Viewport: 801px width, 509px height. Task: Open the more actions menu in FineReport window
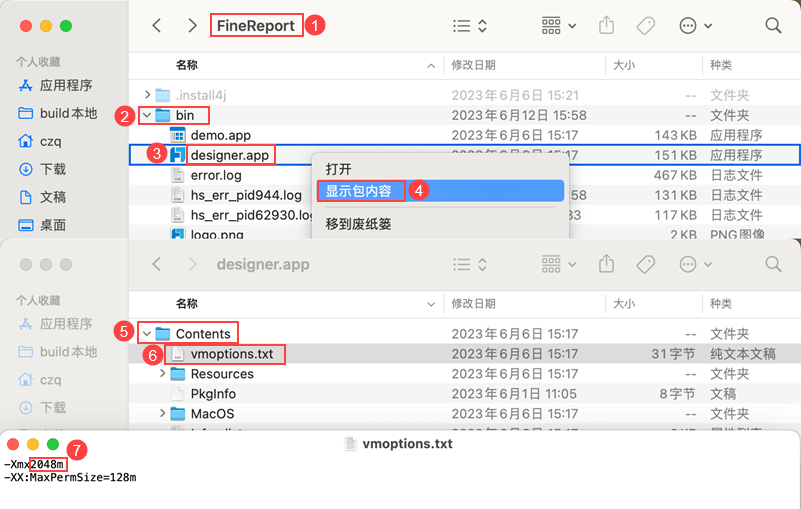(695, 26)
